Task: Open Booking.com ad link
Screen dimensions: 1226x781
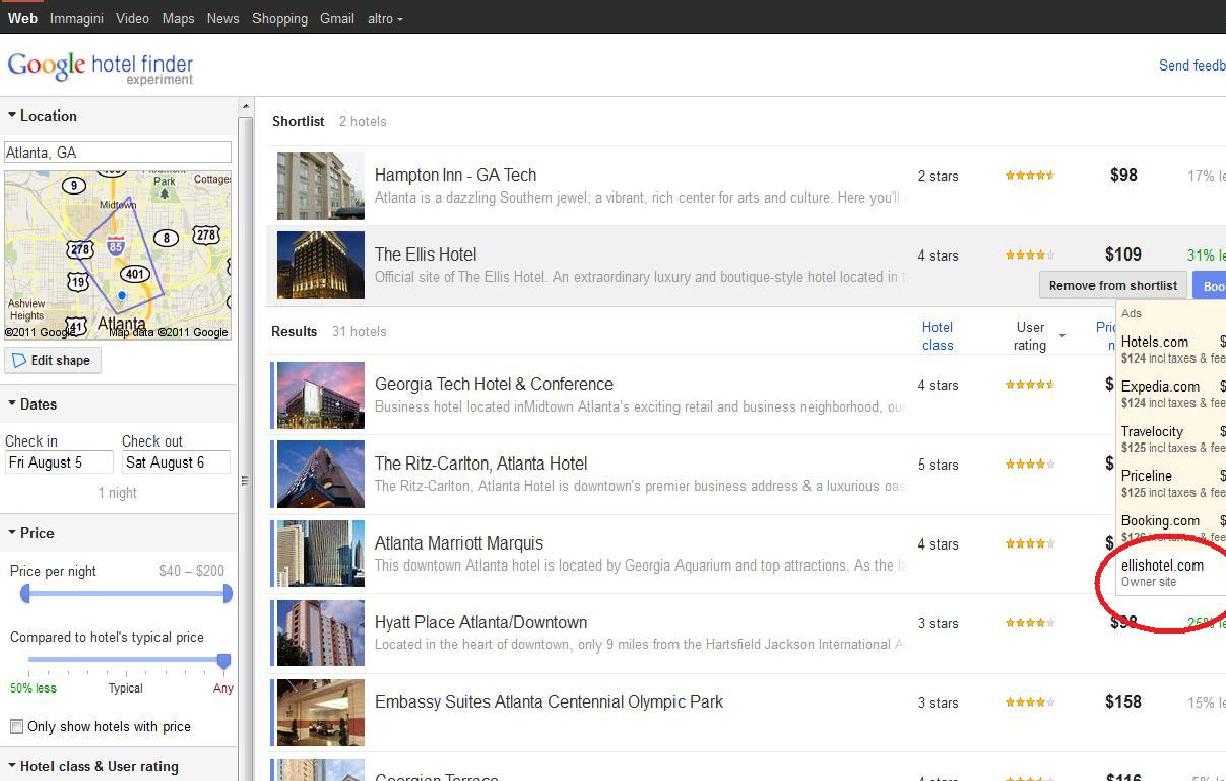Action: (x=1160, y=521)
